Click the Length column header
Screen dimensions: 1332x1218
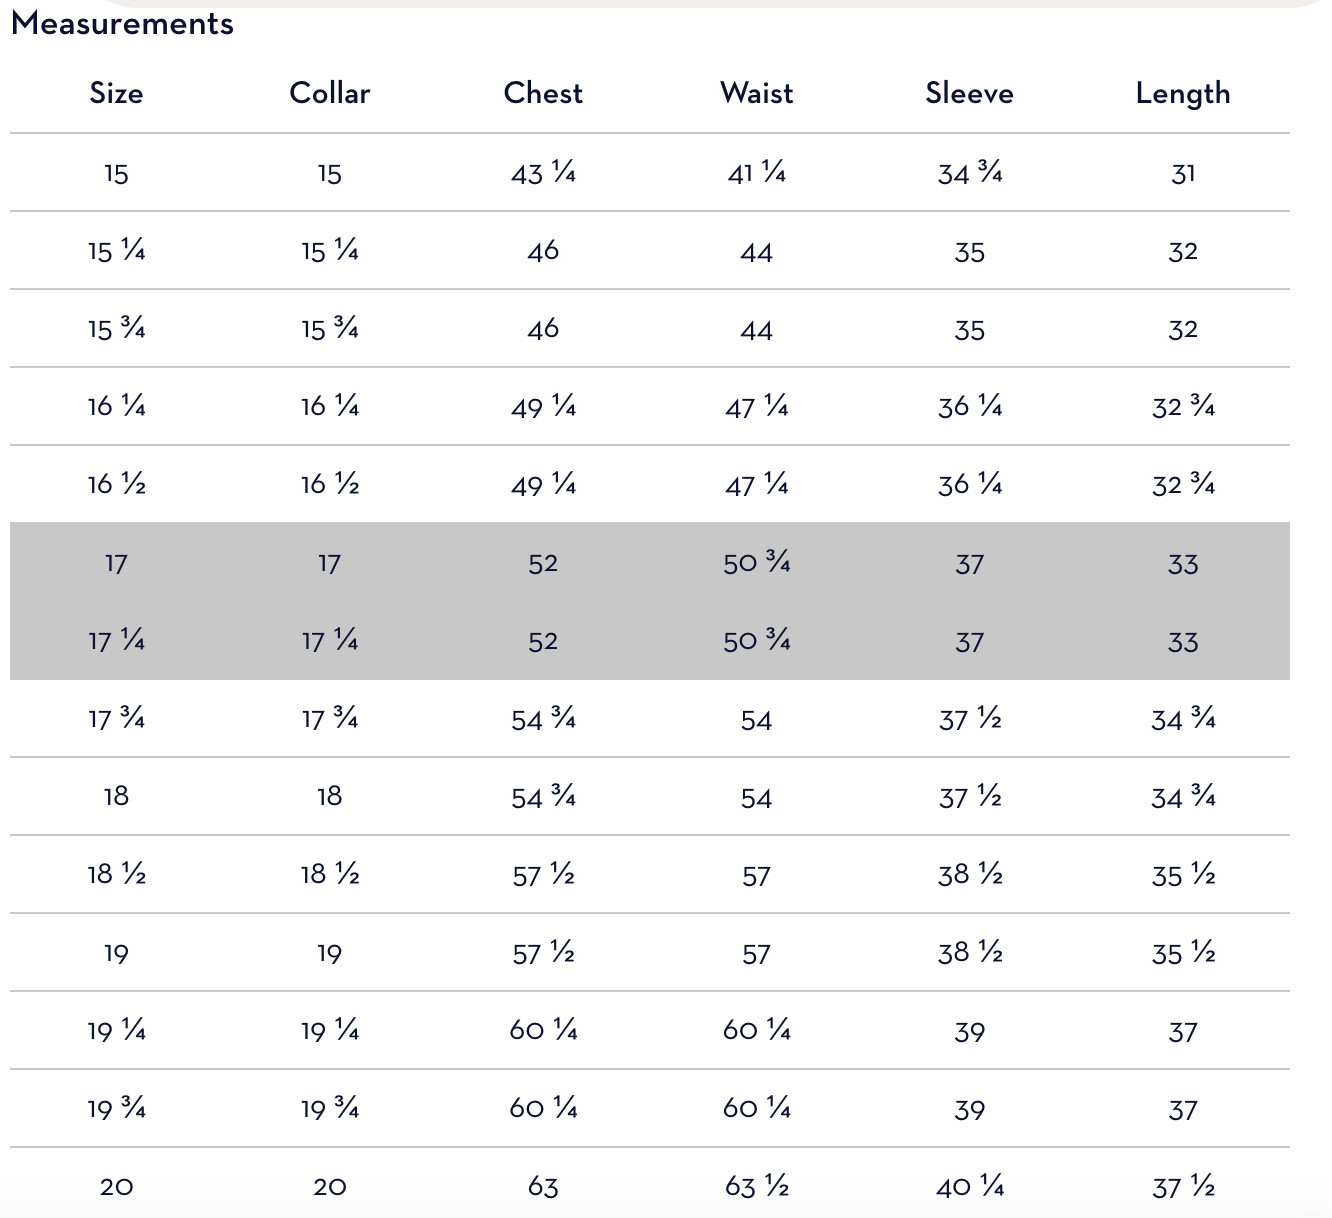click(1183, 94)
